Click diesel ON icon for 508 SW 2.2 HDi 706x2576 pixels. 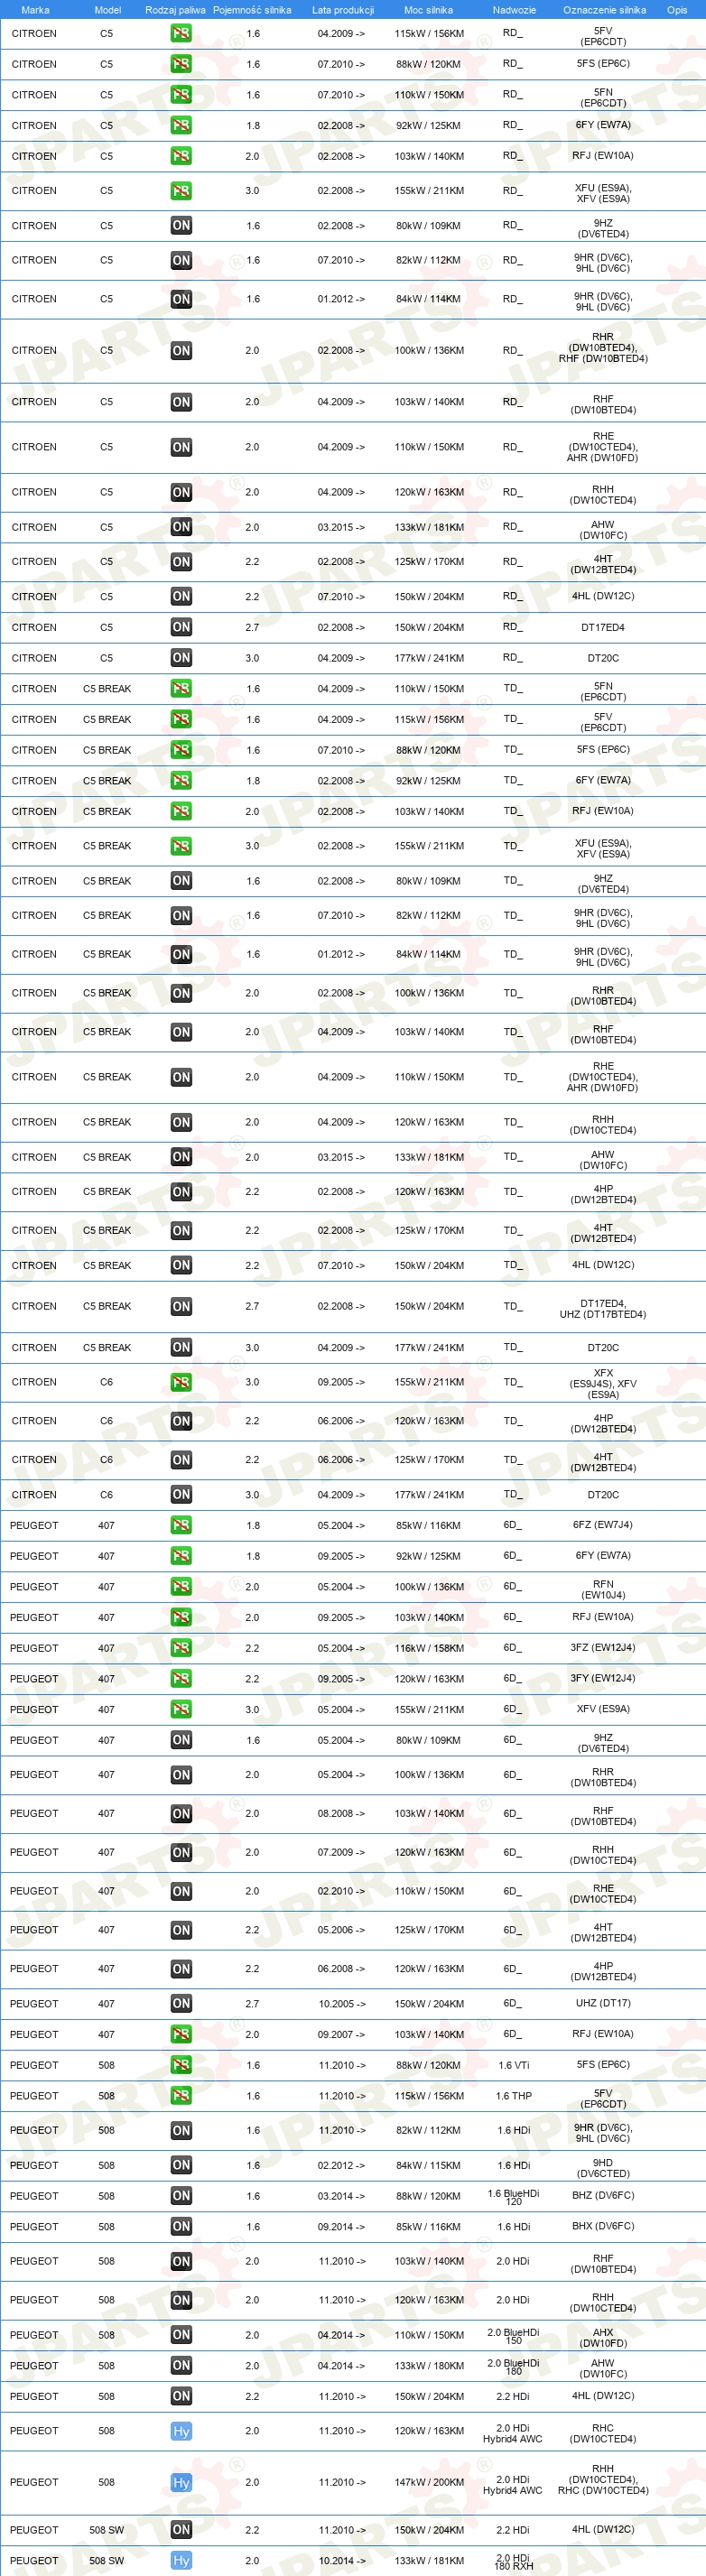(x=181, y=2529)
